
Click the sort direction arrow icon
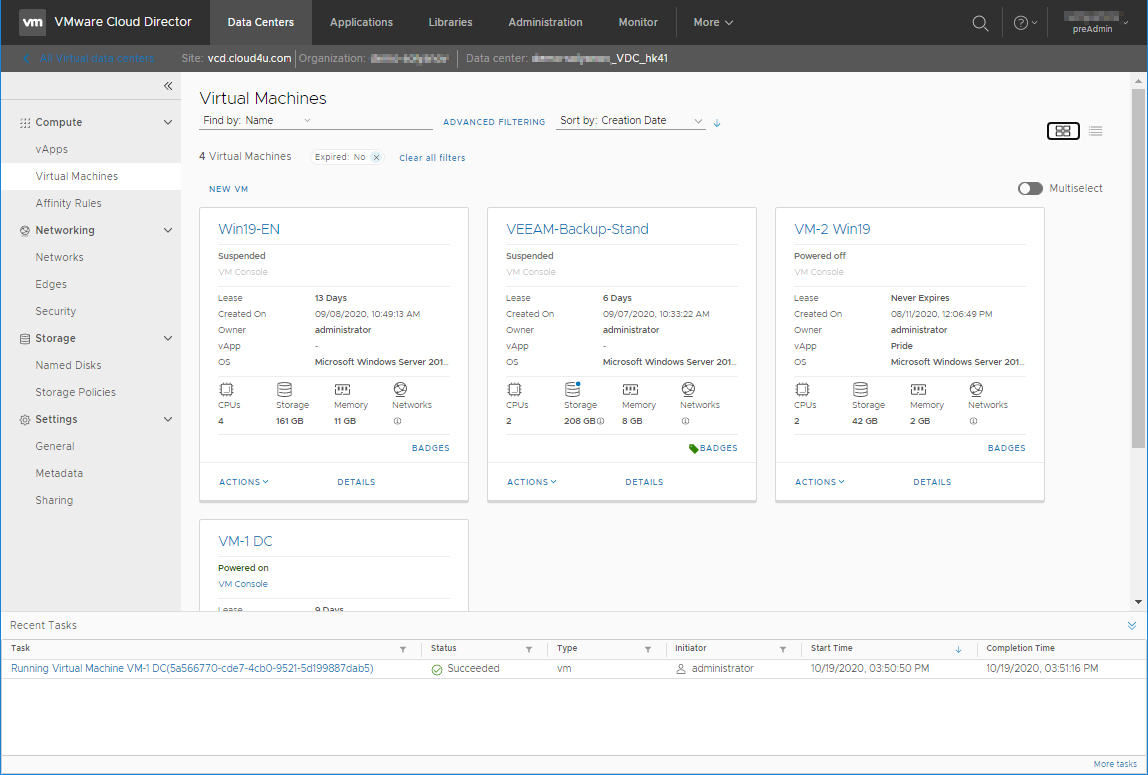tap(717, 123)
